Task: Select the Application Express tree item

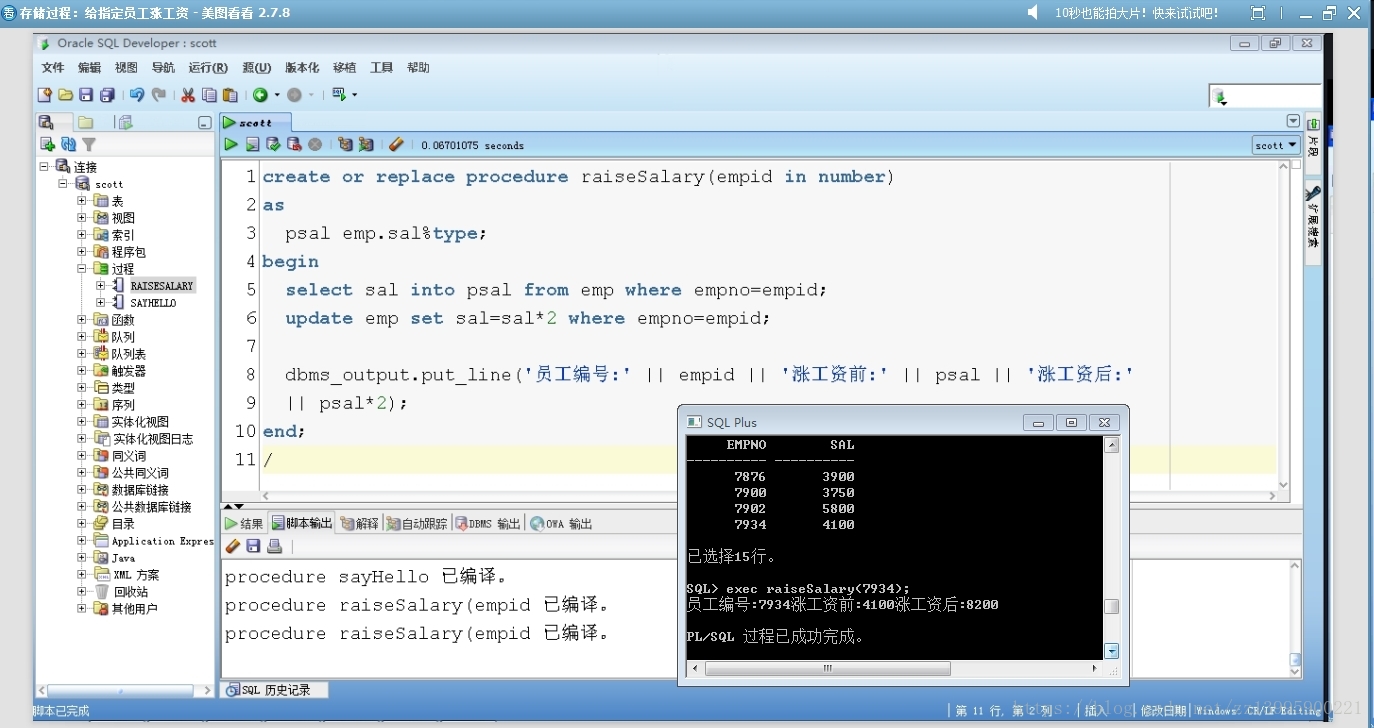Action: click(x=154, y=541)
